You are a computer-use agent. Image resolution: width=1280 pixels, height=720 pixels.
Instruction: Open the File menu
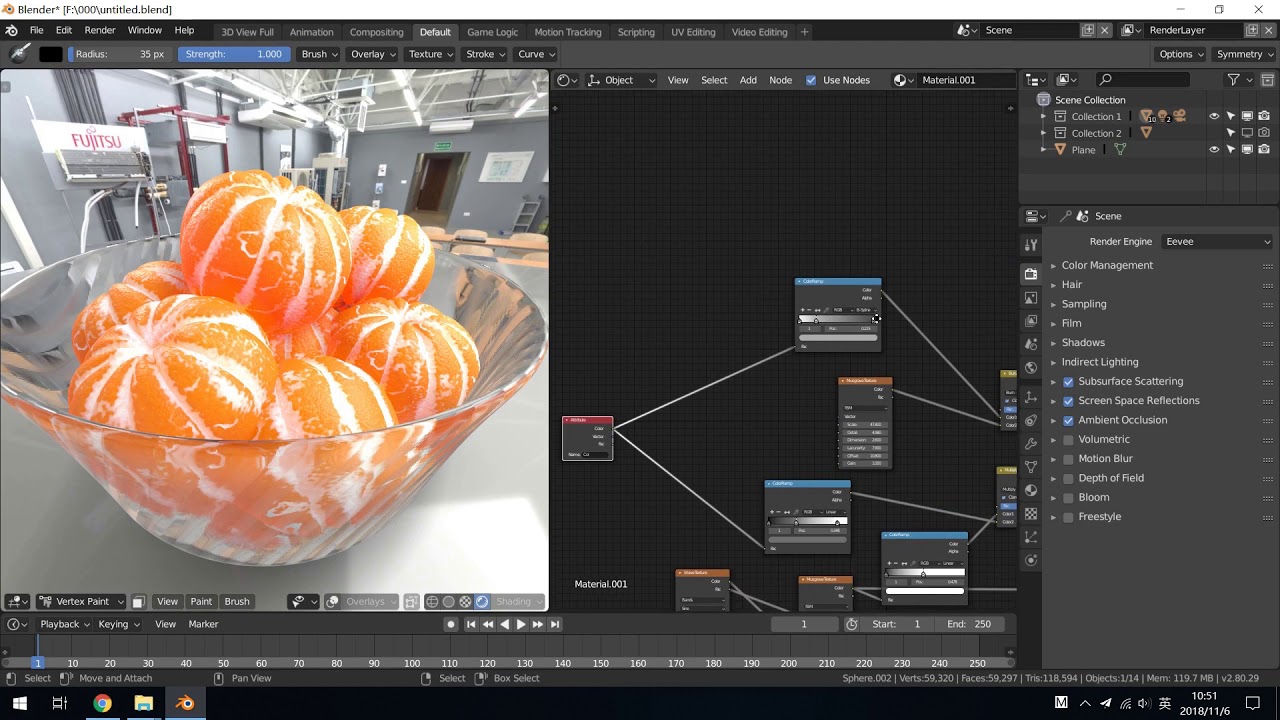point(36,31)
